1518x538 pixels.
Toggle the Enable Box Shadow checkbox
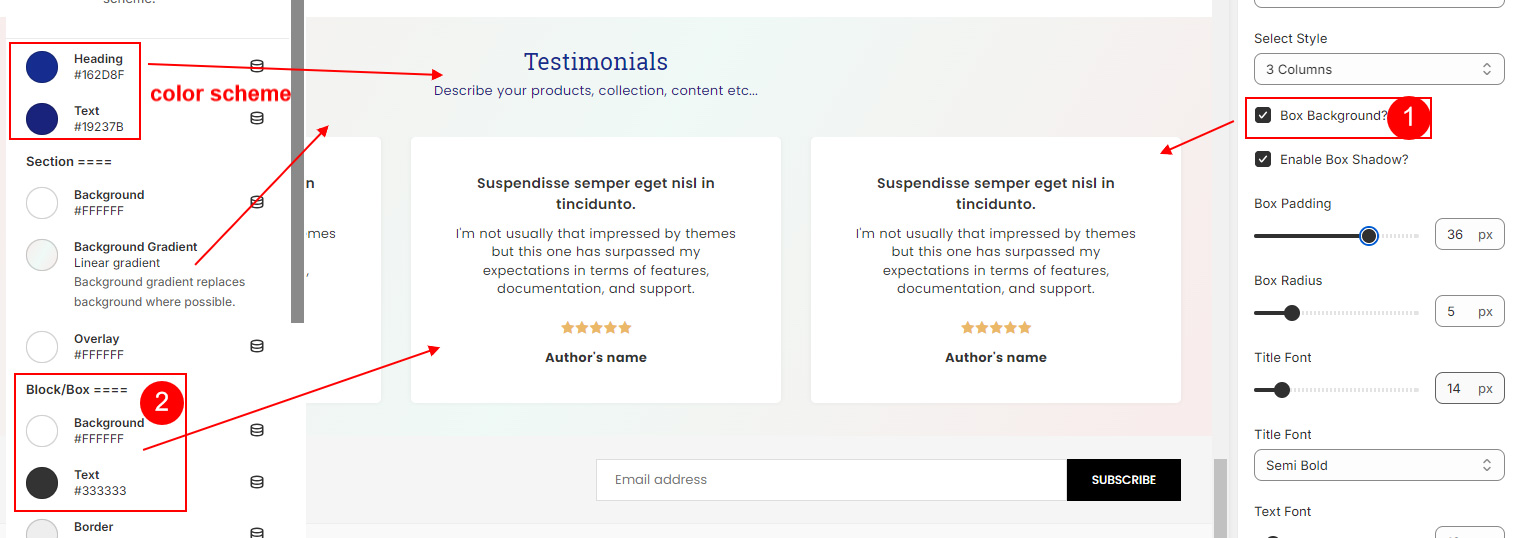tap(1263, 159)
